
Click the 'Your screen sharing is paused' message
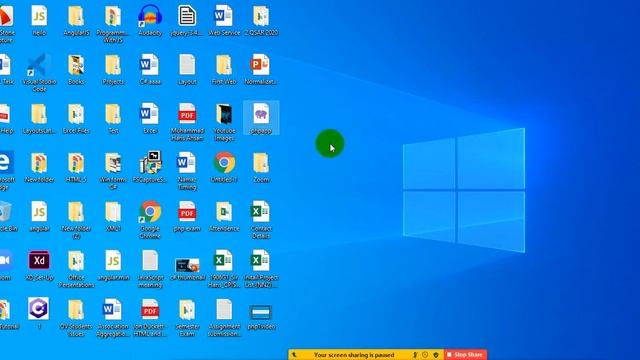point(354,355)
